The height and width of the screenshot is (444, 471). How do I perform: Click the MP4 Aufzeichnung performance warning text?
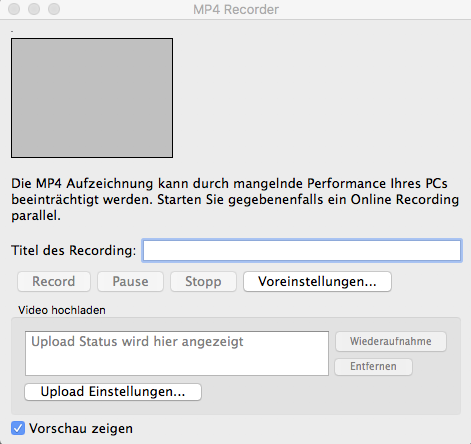[235, 199]
